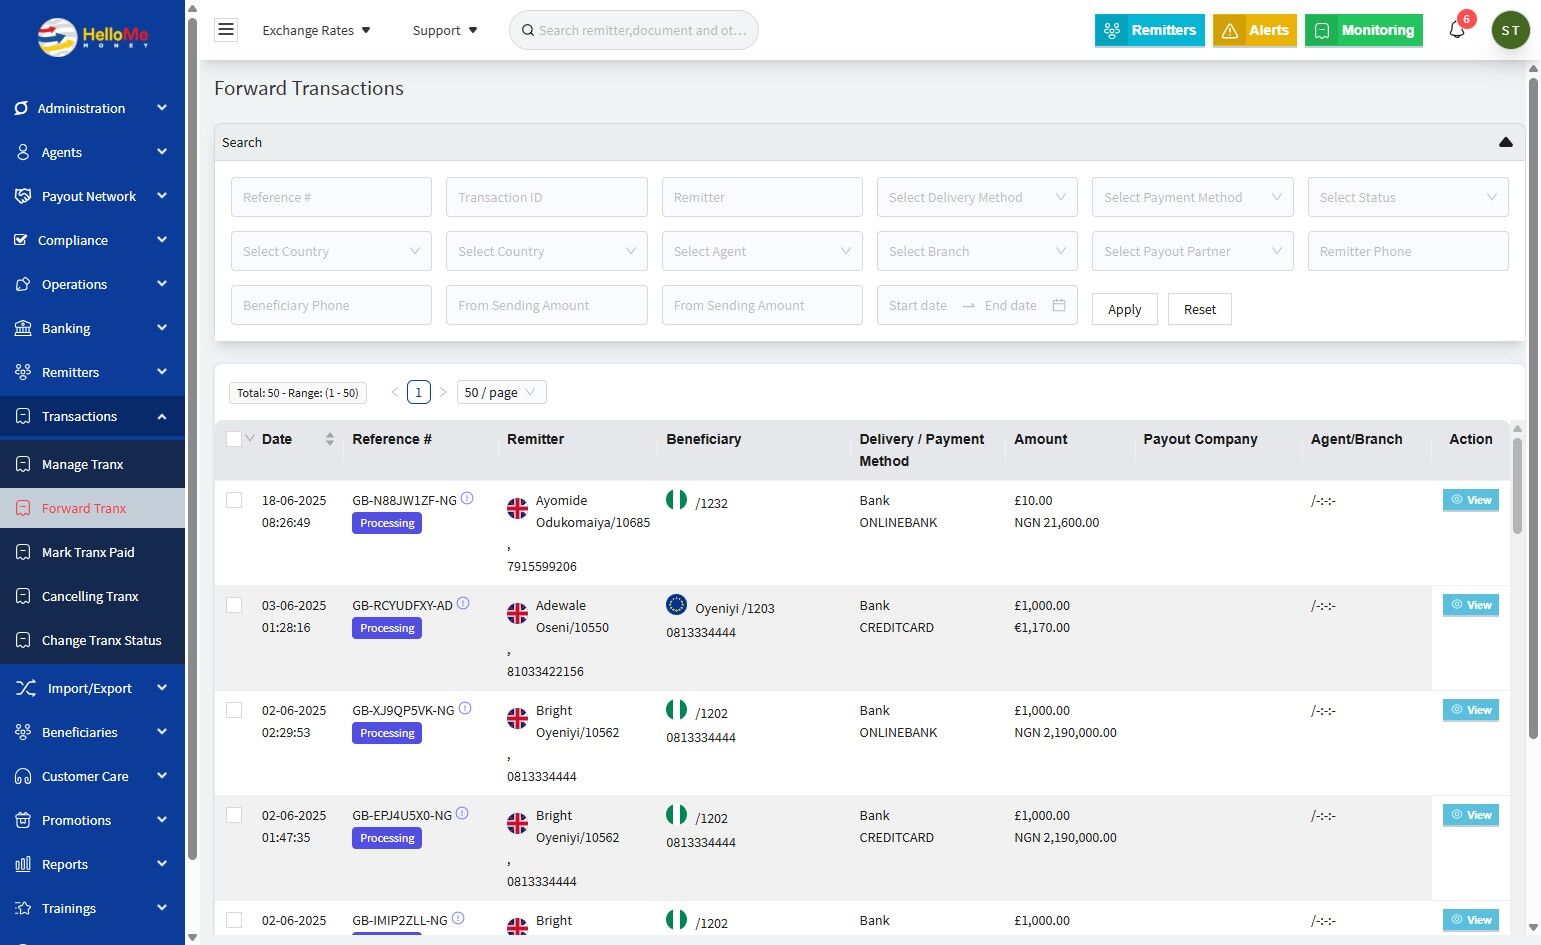The width and height of the screenshot is (1541, 945).
Task: Click the ST user avatar
Action: (1510, 30)
